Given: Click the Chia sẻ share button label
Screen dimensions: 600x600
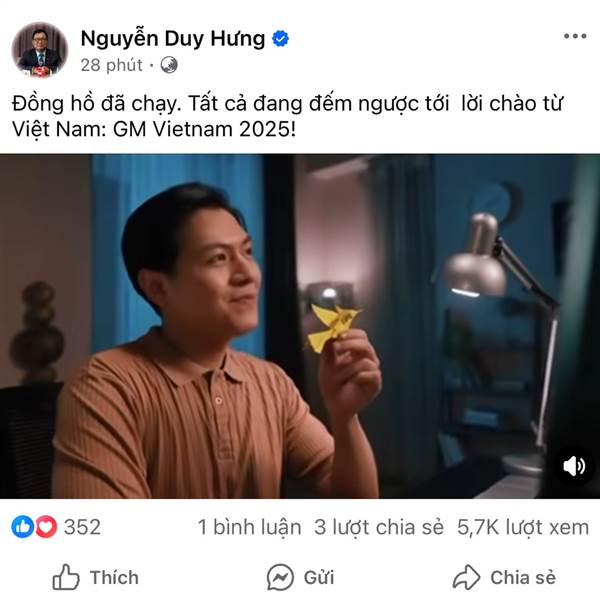Looking at the screenshot, I should tap(523, 577).
